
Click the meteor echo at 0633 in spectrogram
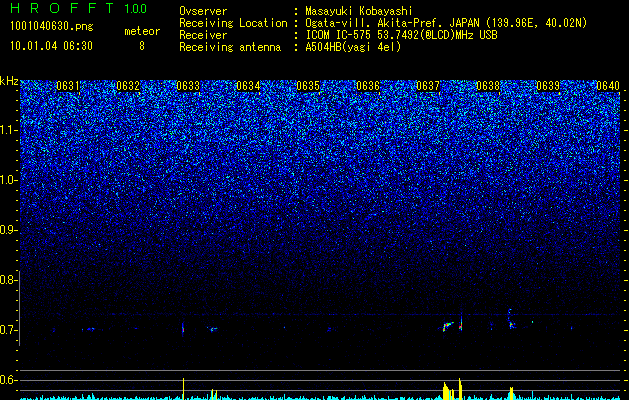click(183, 329)
